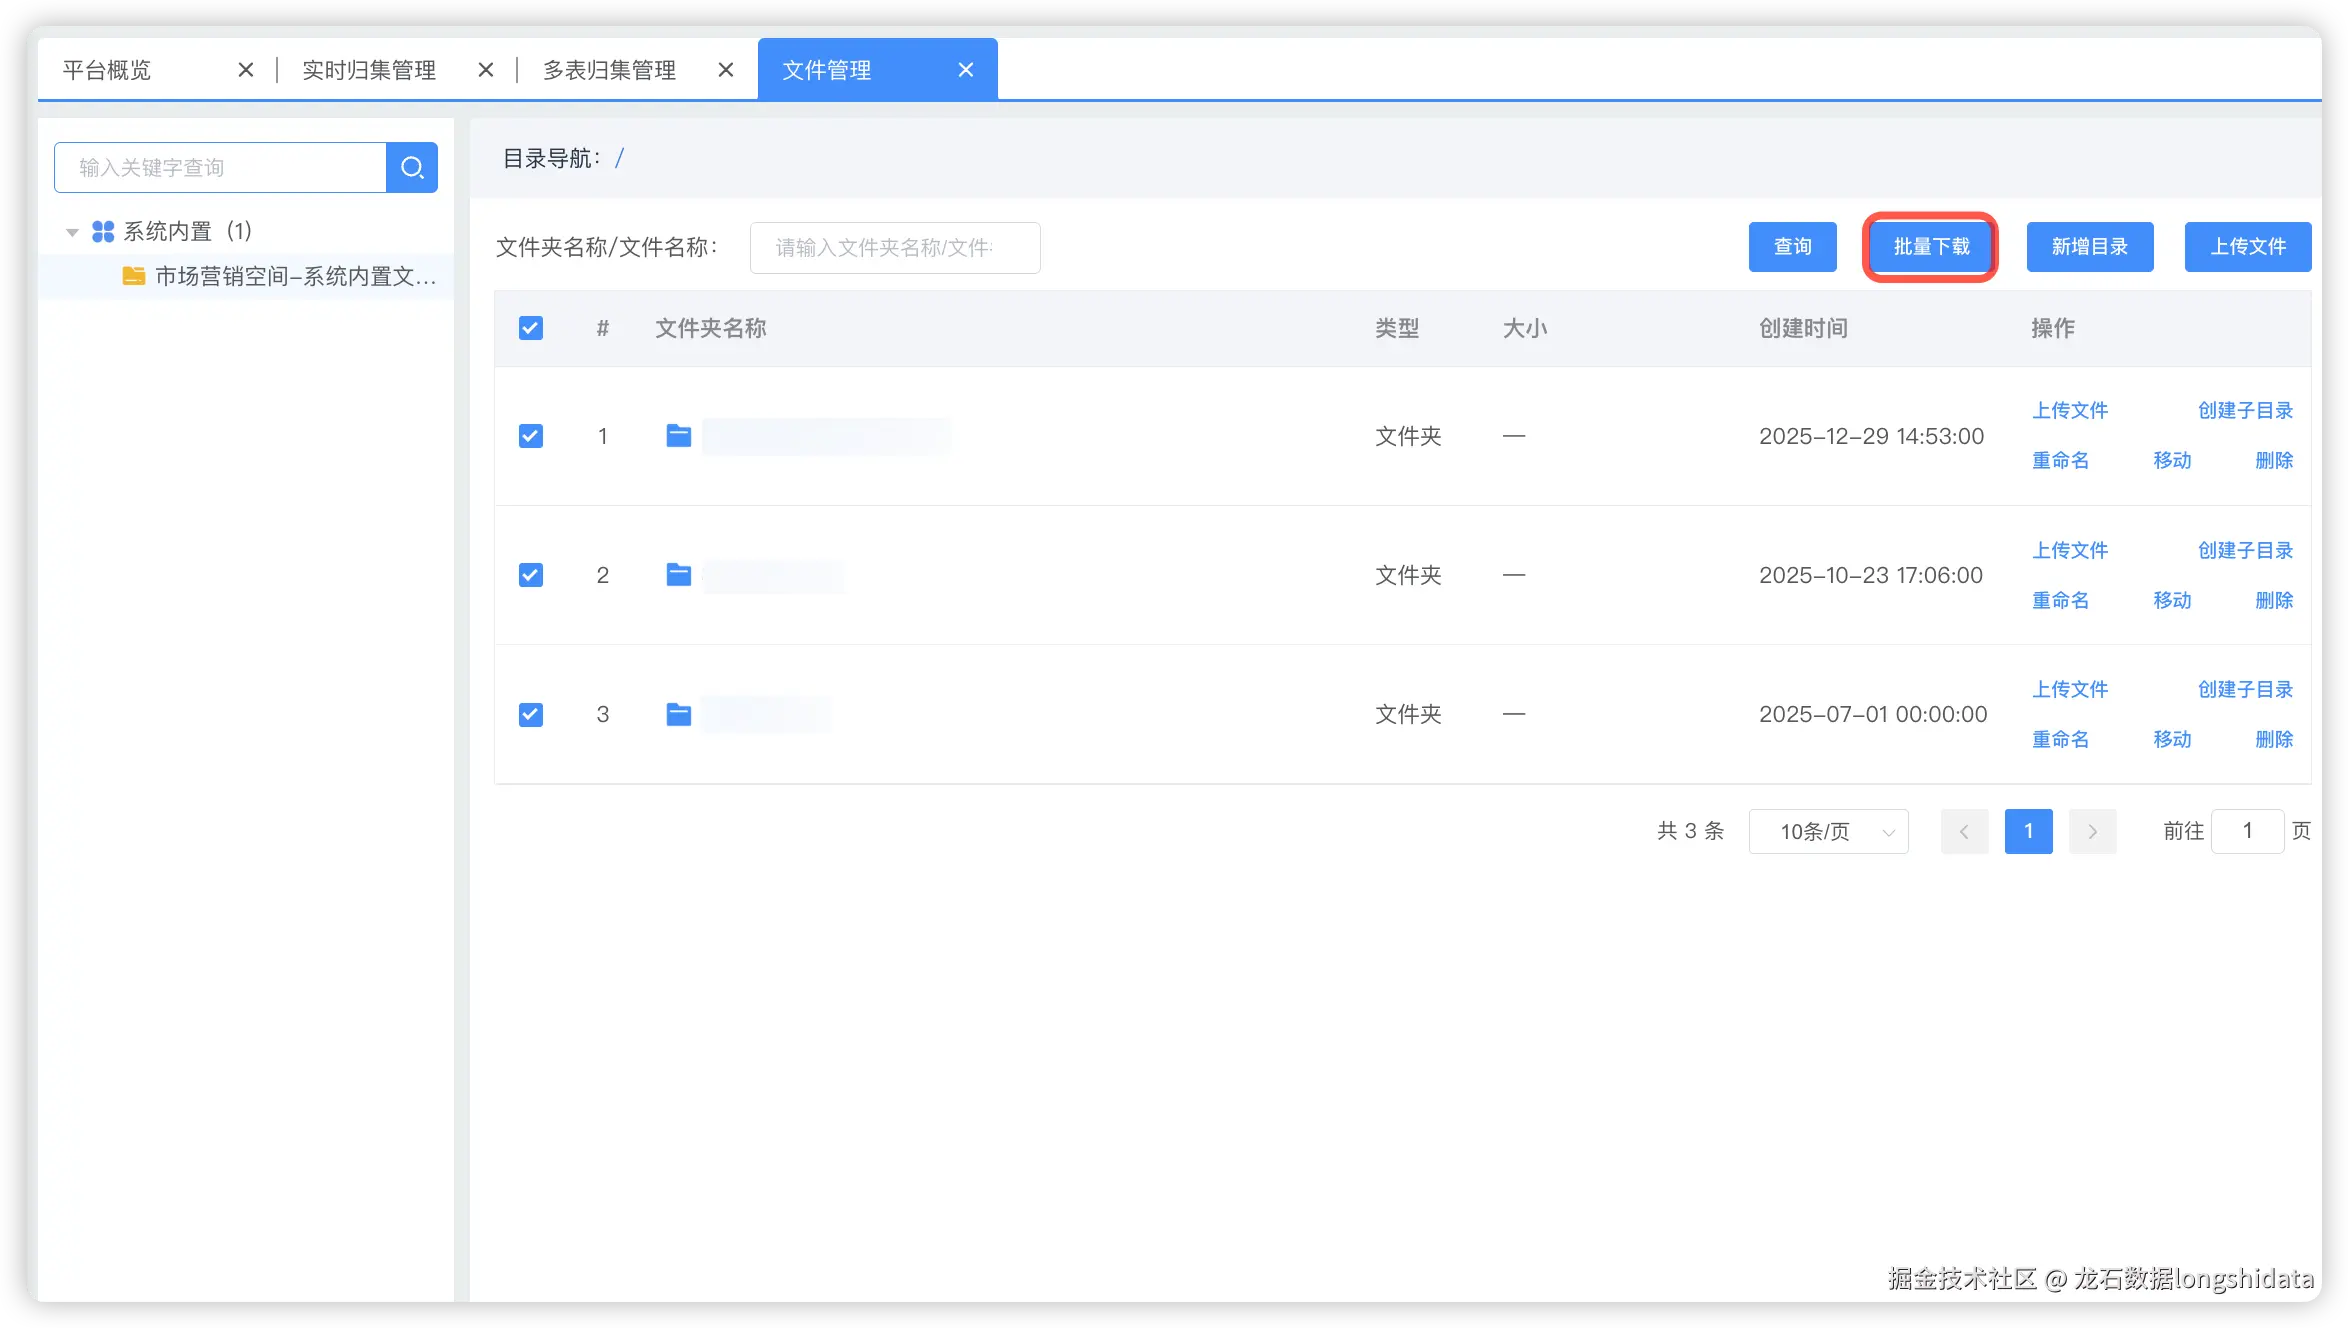Uncheck the checkbox for row 1

pos(531,436)
